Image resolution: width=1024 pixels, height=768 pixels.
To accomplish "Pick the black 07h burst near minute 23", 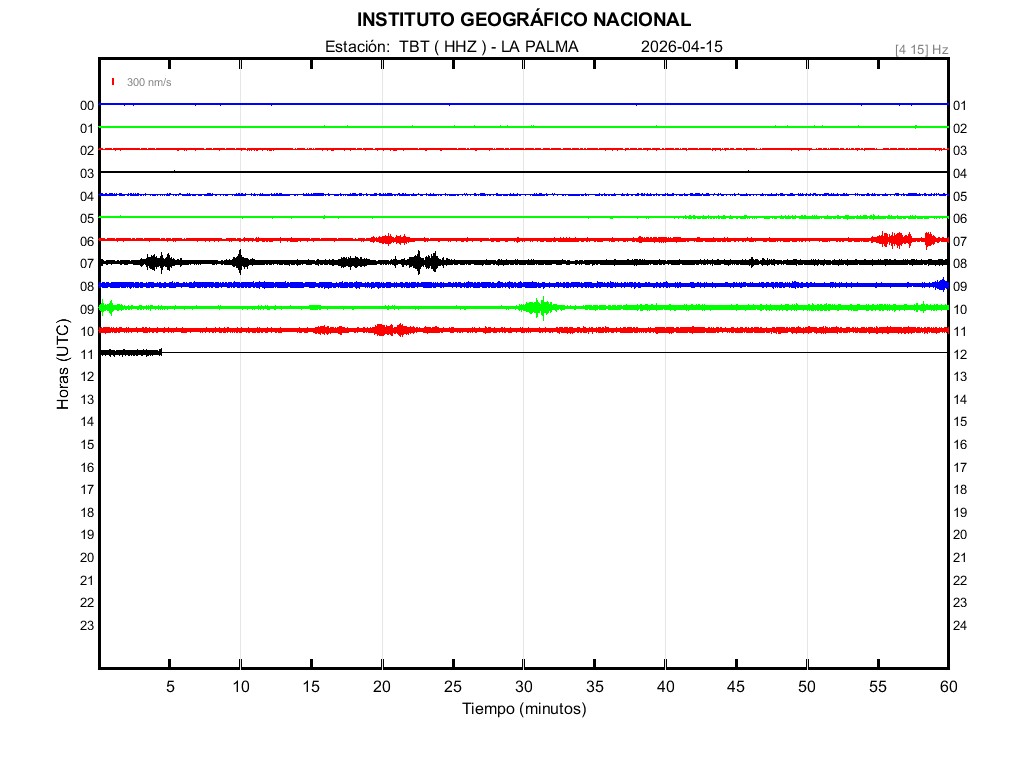I will coord(426,262).
